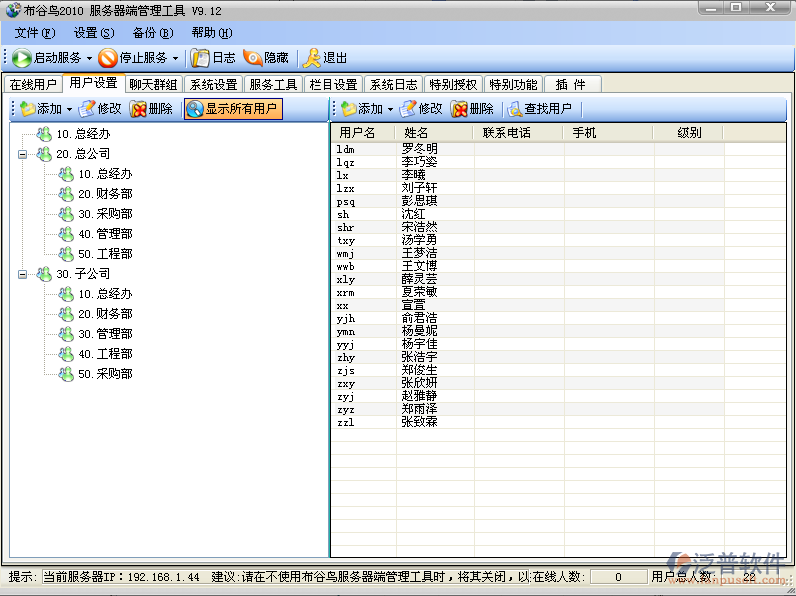This screenshot has width=796, height=596.
Task: Open the 帮助(H) menu
Action: click(212, 33)
